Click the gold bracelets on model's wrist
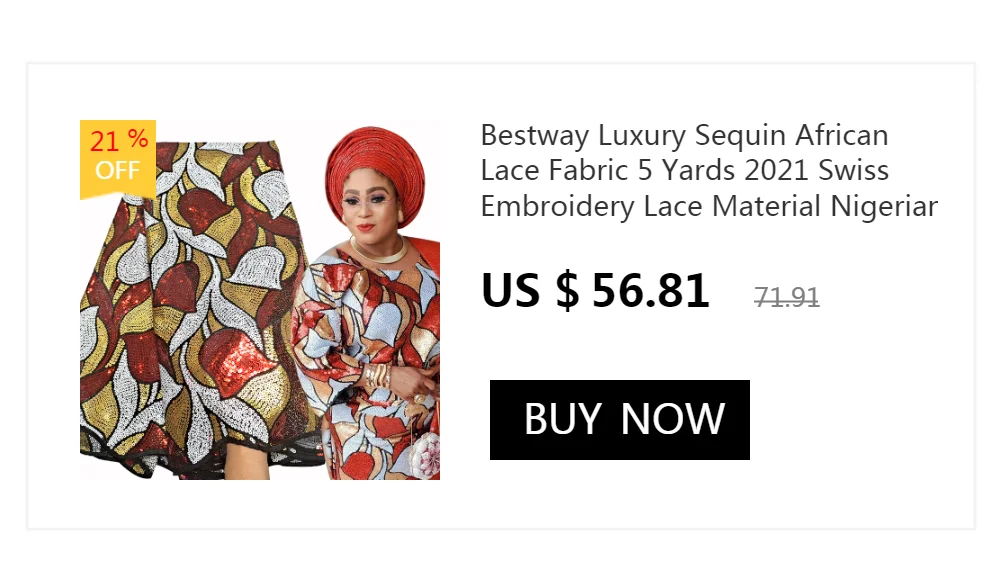 tap(378, 377)
